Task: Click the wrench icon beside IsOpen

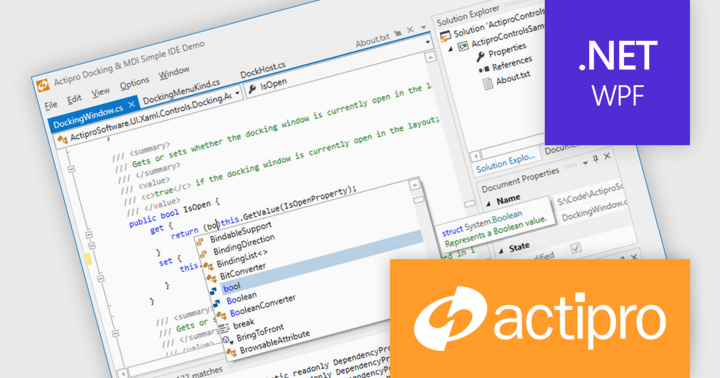Action: tap(252, 90)
